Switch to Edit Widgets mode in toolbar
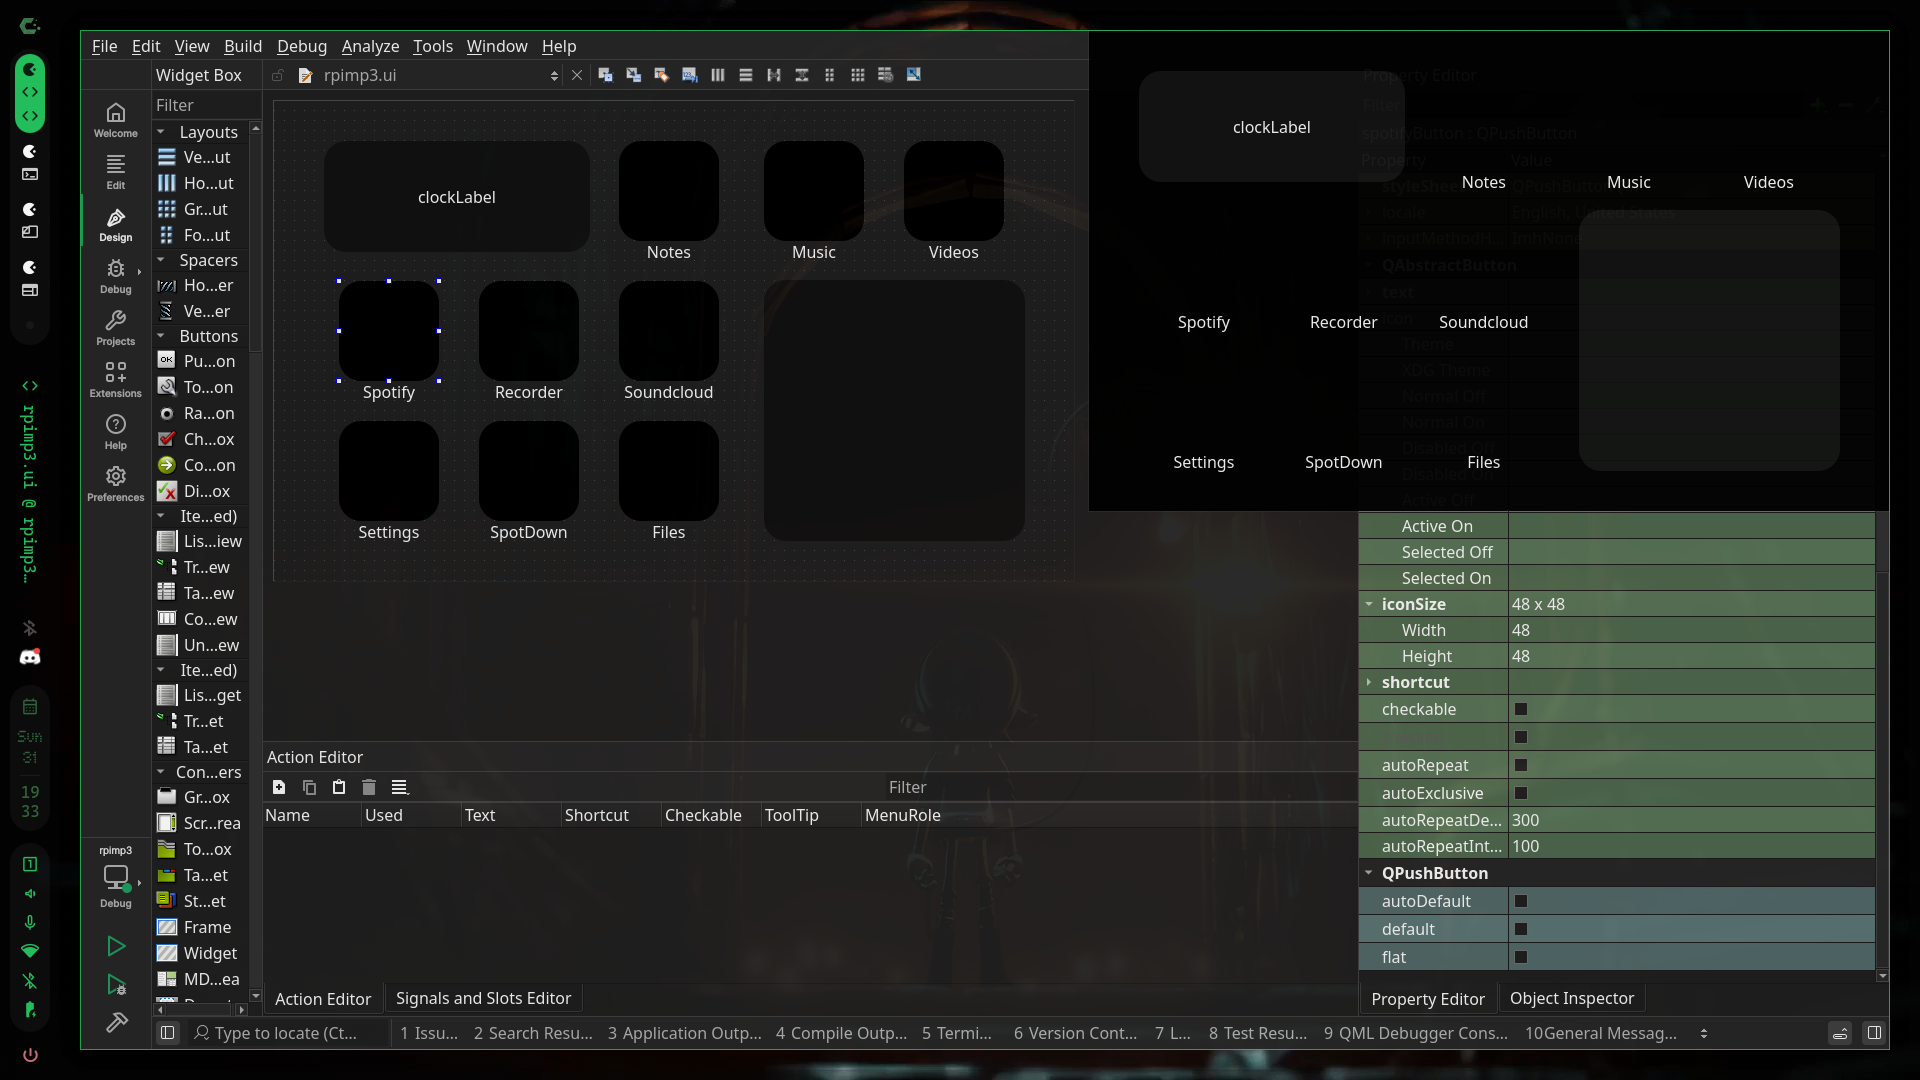1920x1080 pixels. click(x=605, y=75)
